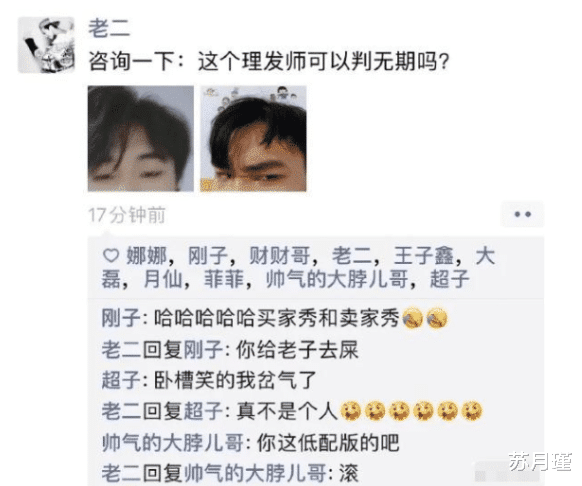The image size is (582, 486).
Task: Open the 老二 username at post top
Action: [x=109, y=28]
